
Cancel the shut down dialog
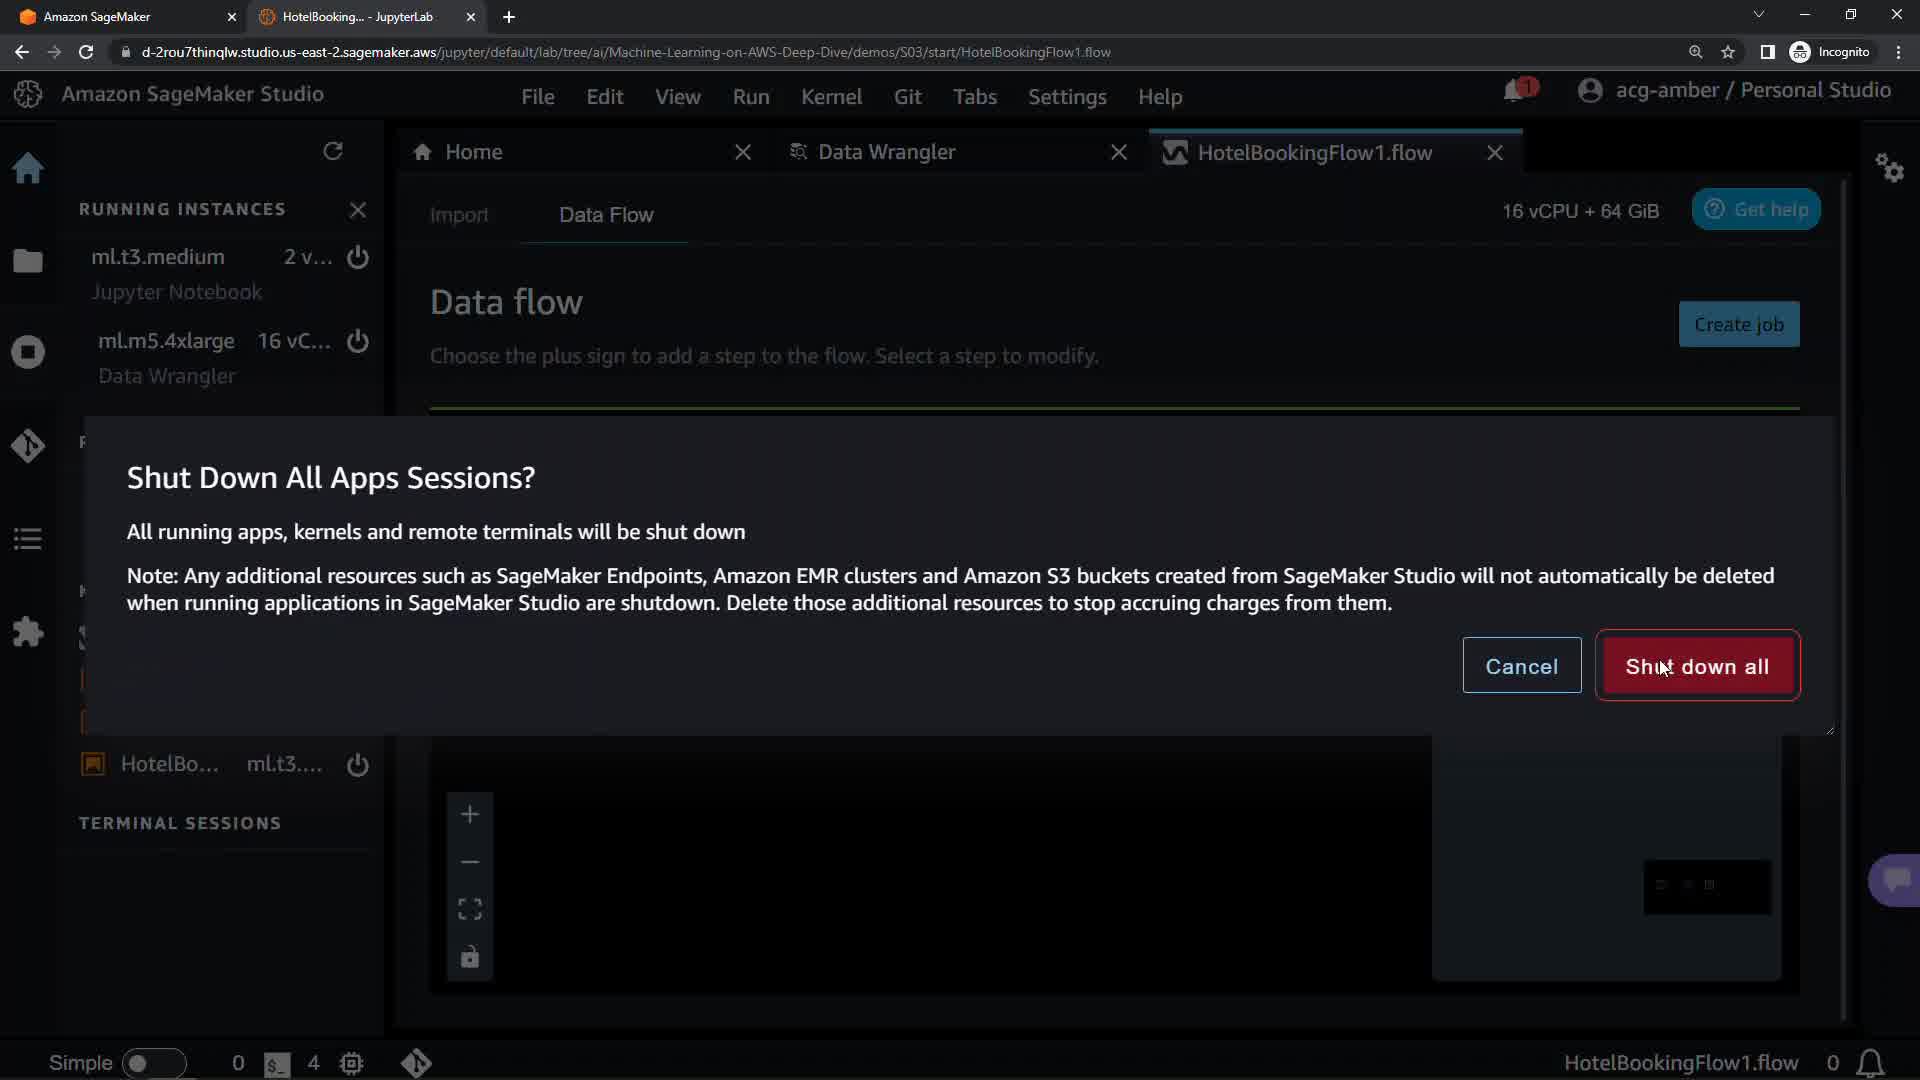coord(1521,666)
